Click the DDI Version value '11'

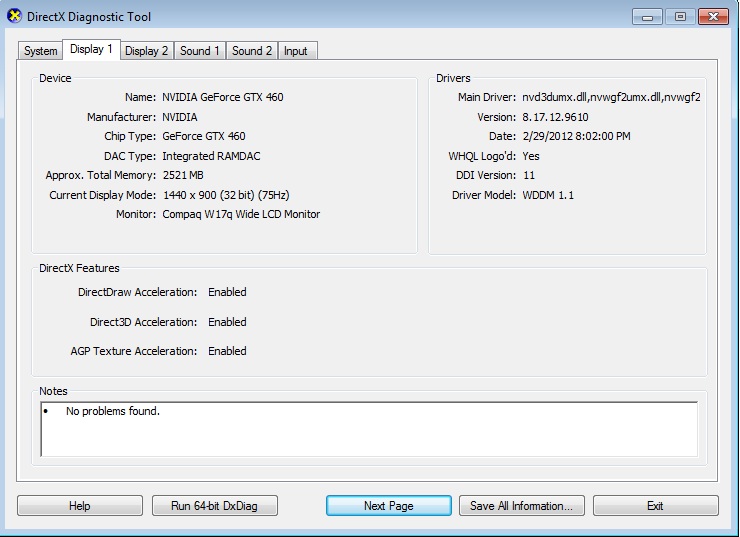pyautogui.click(x=529, y=176)
